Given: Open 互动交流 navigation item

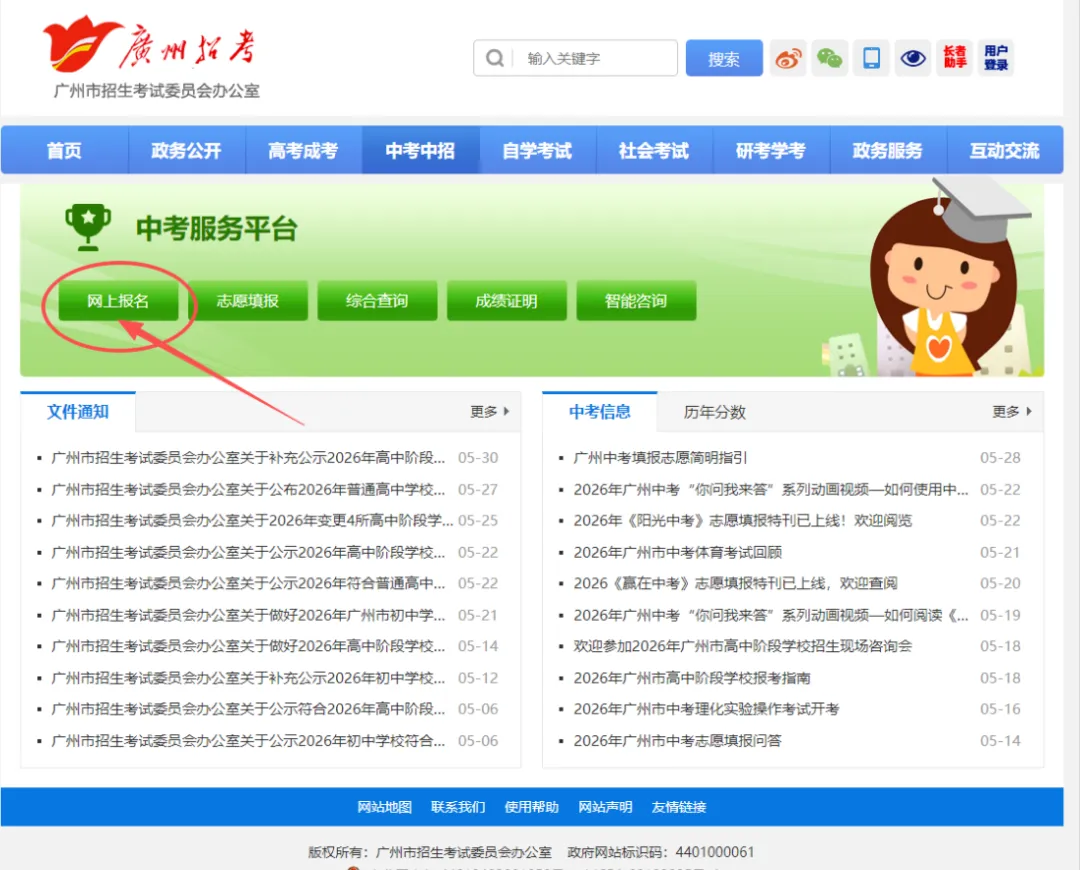Looking at the screenshot, I should click(1004, 150).
